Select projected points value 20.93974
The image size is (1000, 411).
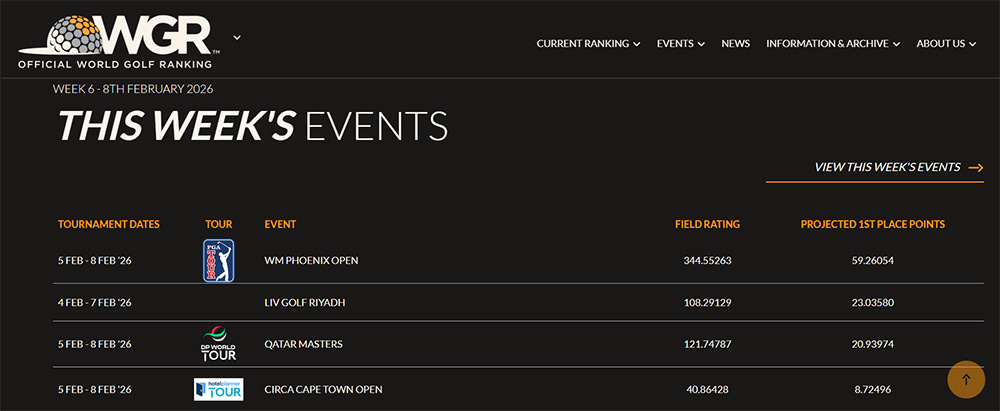coord(872,344)
